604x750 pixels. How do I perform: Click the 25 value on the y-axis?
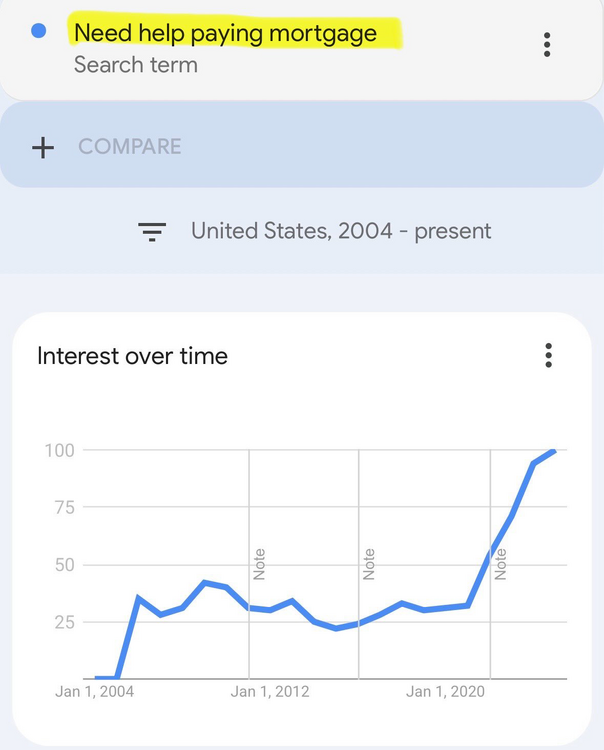click(x=63, y=622)
